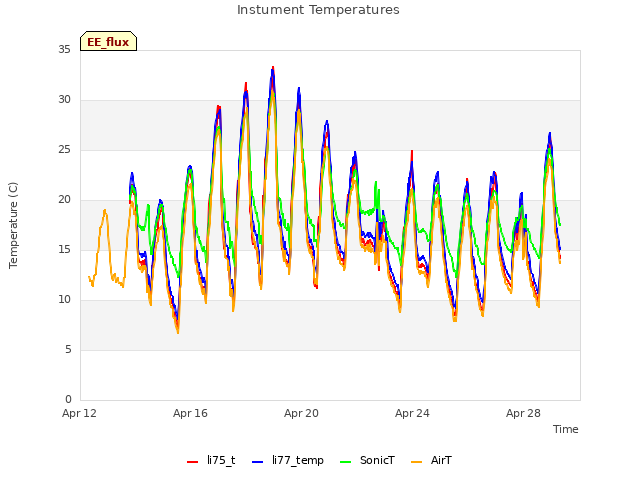Click the highest temperature peak near Apr 19
Image resolution: width=640 pixels, height=480 pixels.
click(273, 67)
